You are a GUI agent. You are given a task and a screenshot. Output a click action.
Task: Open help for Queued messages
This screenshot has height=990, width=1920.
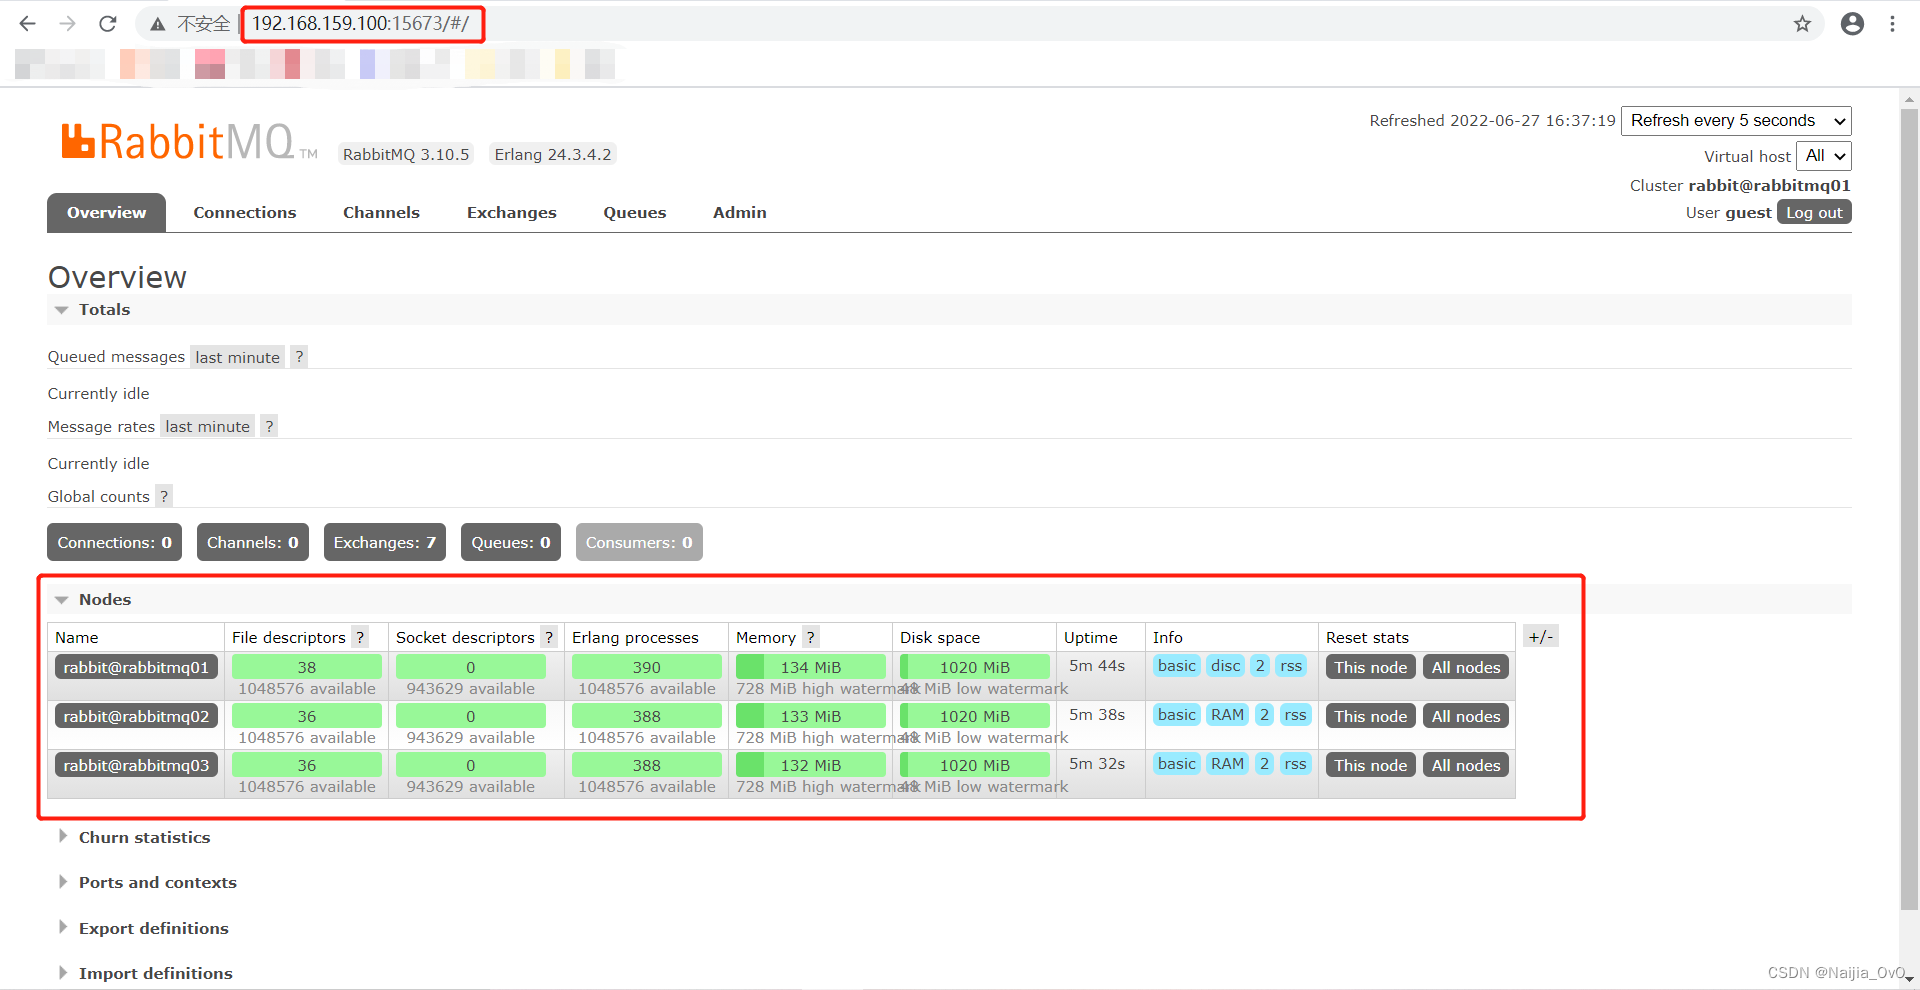(x=299, y=357)
